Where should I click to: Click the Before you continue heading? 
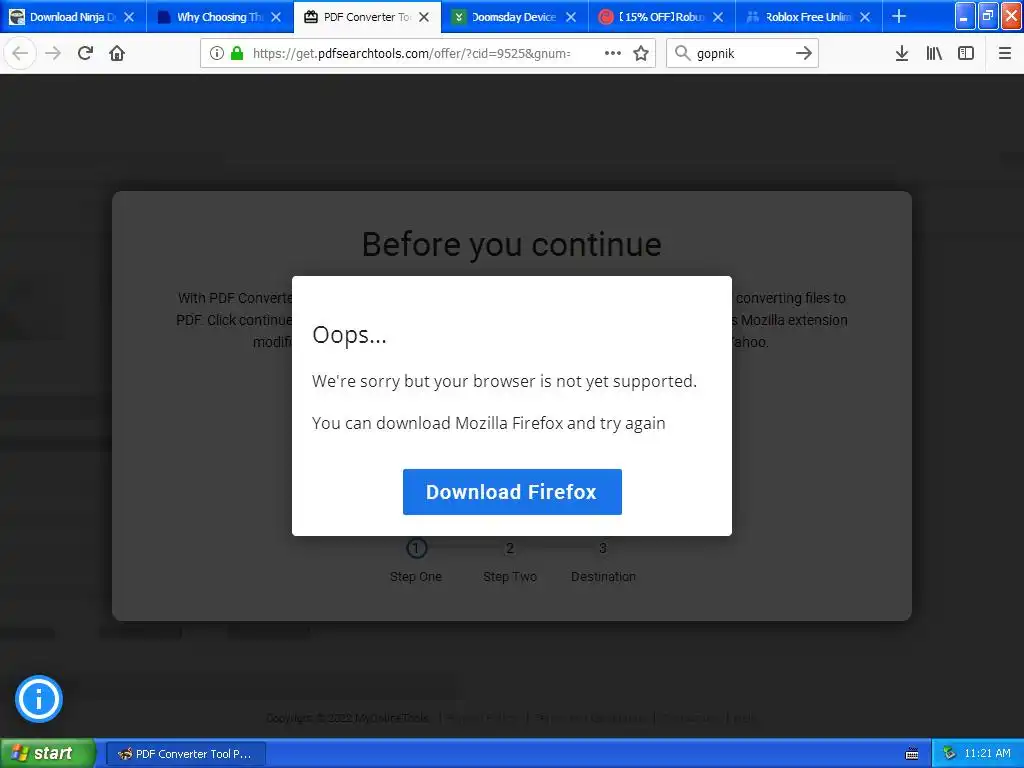pos(511,244)
